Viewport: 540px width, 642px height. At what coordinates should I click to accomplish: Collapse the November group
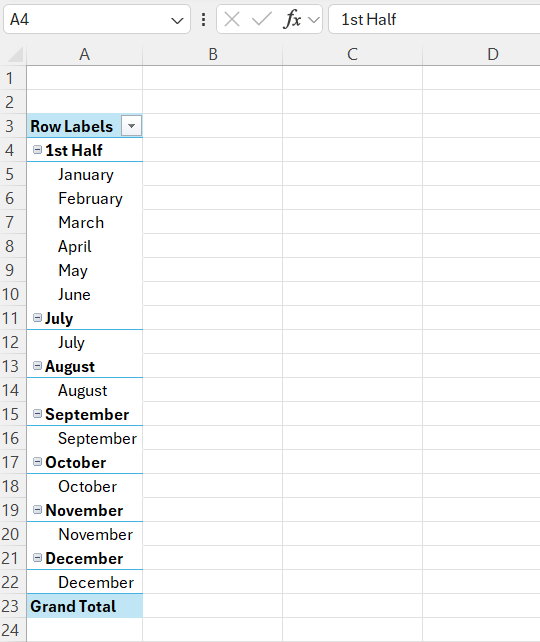[37, 510]
